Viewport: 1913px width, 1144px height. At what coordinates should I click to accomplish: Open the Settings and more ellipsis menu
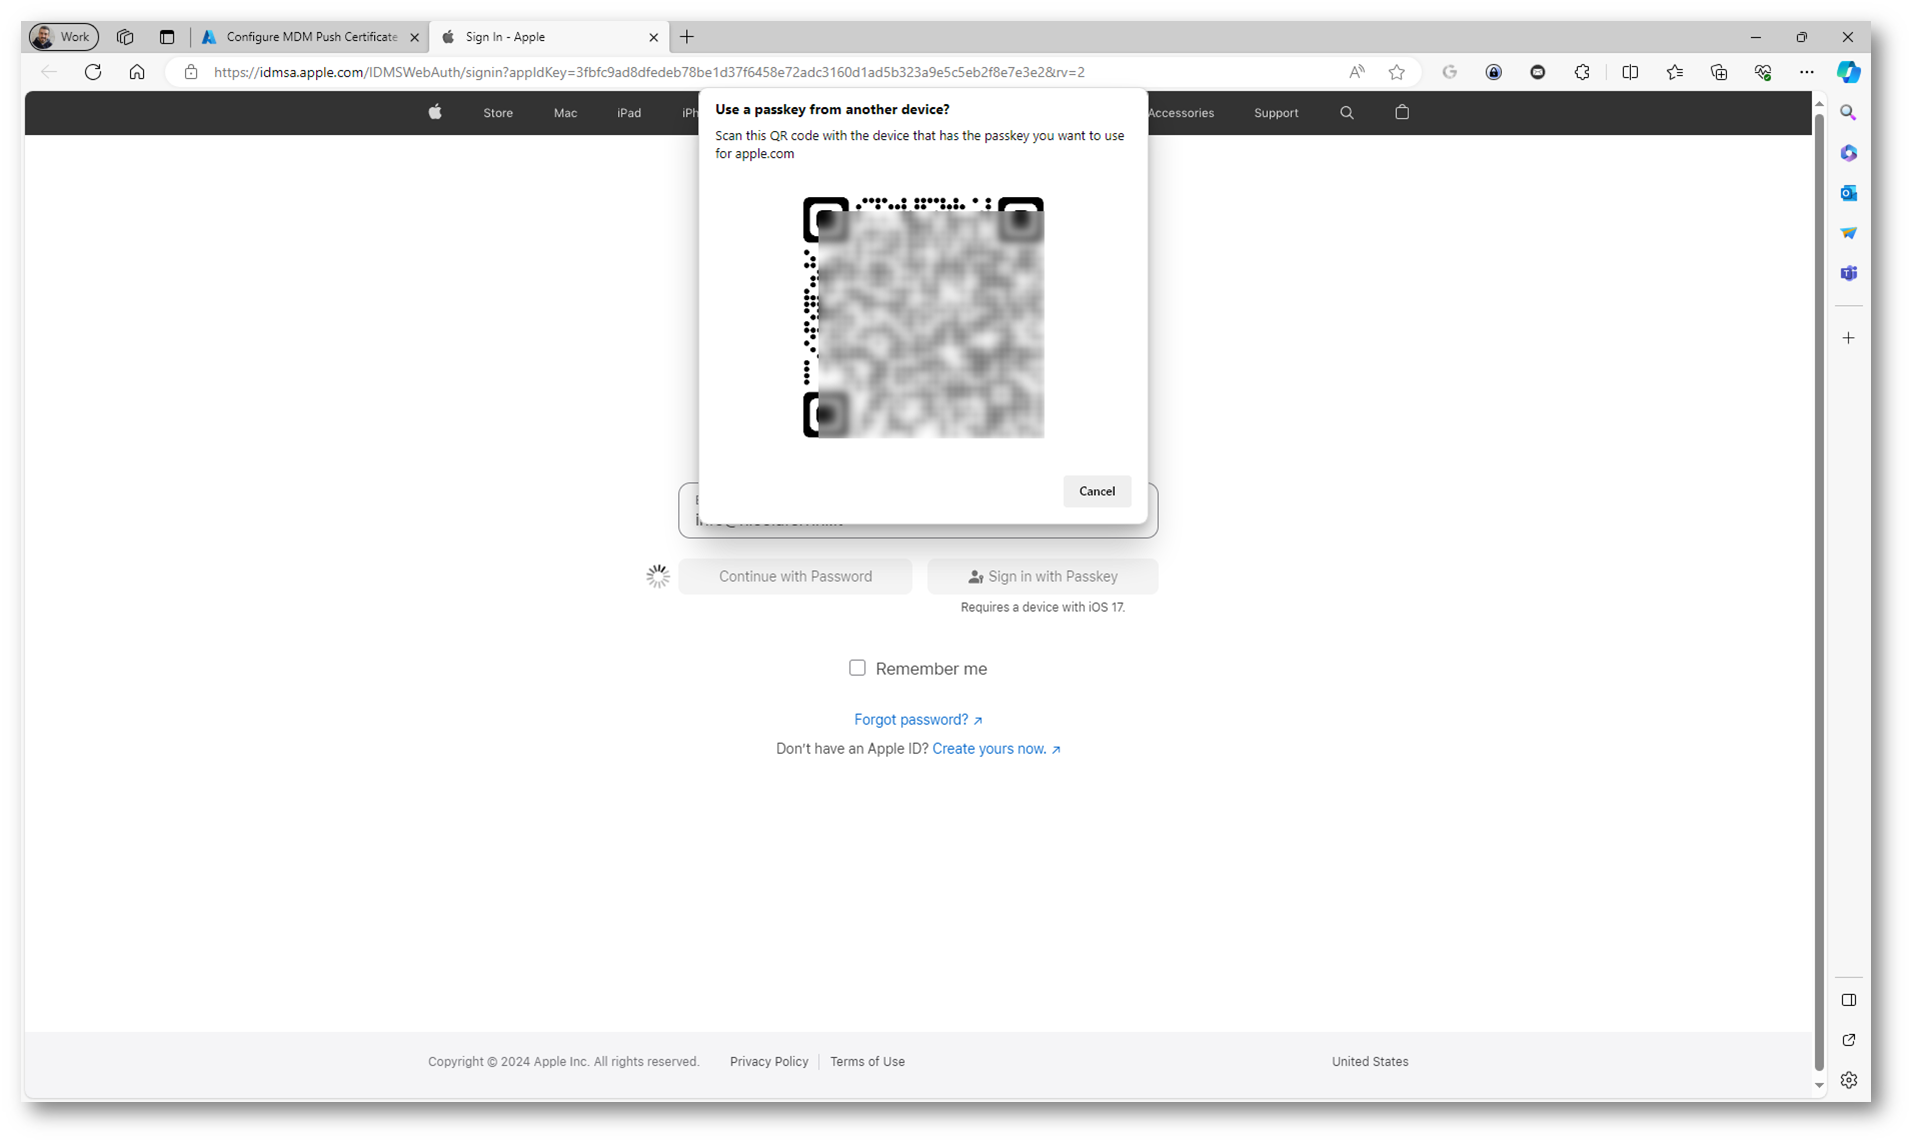pos(1806,72)
